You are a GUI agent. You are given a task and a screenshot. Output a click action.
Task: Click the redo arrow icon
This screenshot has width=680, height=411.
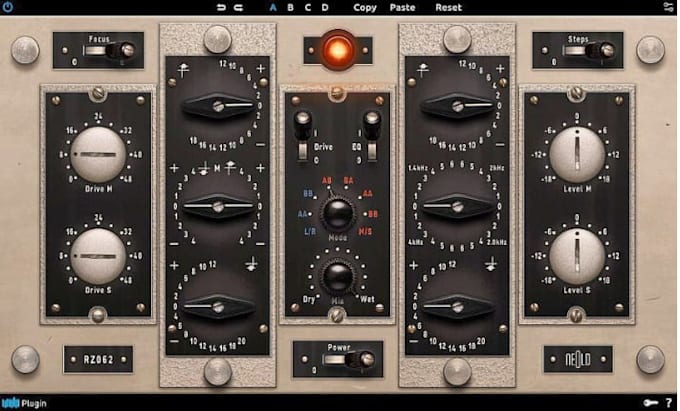point(238,7)
